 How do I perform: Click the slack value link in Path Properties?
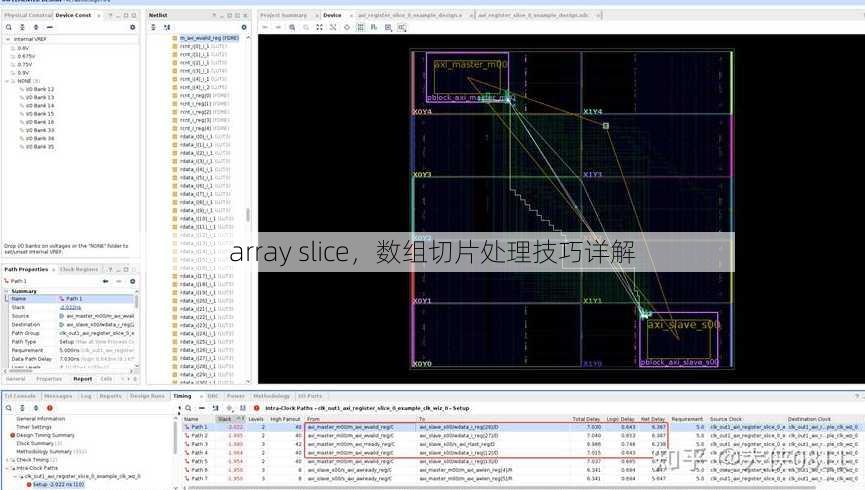[x=70, y=307]
